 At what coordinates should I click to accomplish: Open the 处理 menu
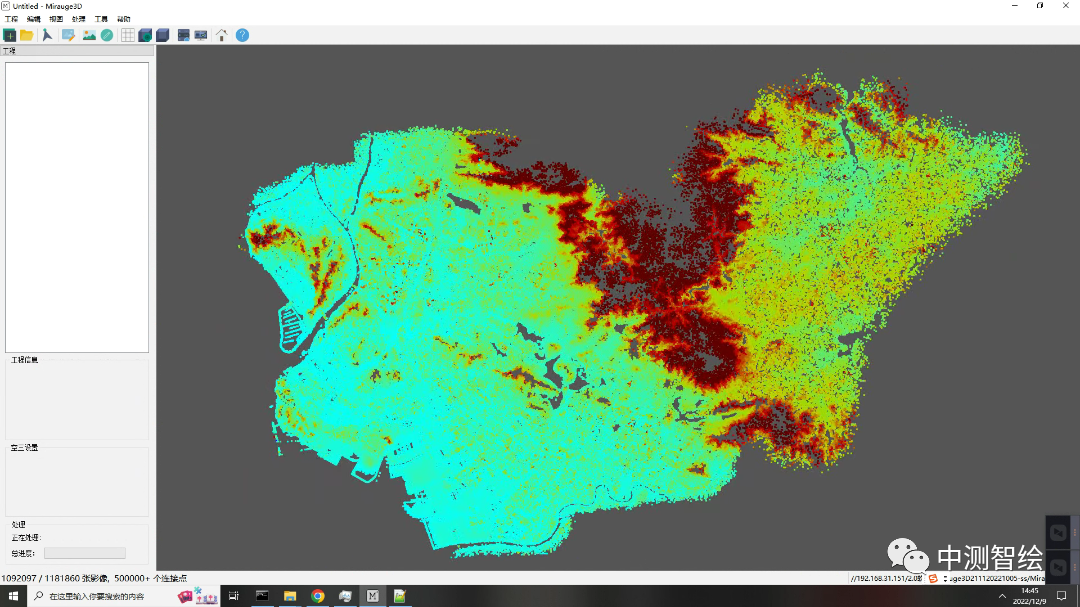[79, 19]
